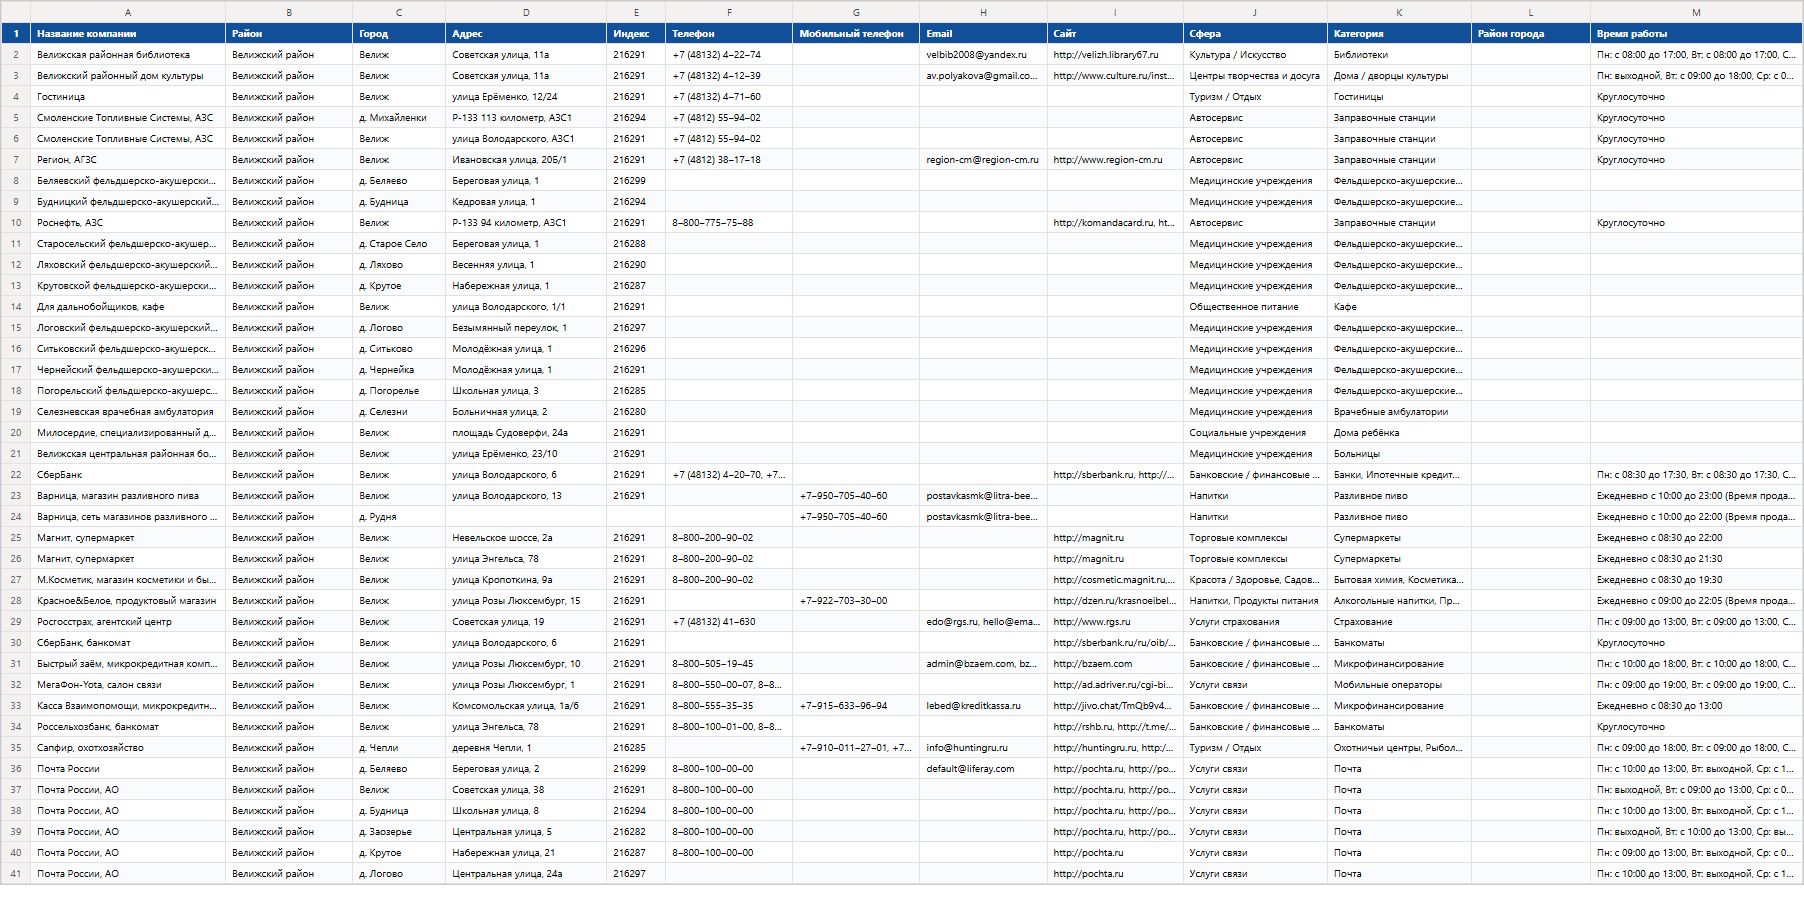Click the 'Район города' header cell
The image size is (1804, 902).
(x=1531, y=33)
